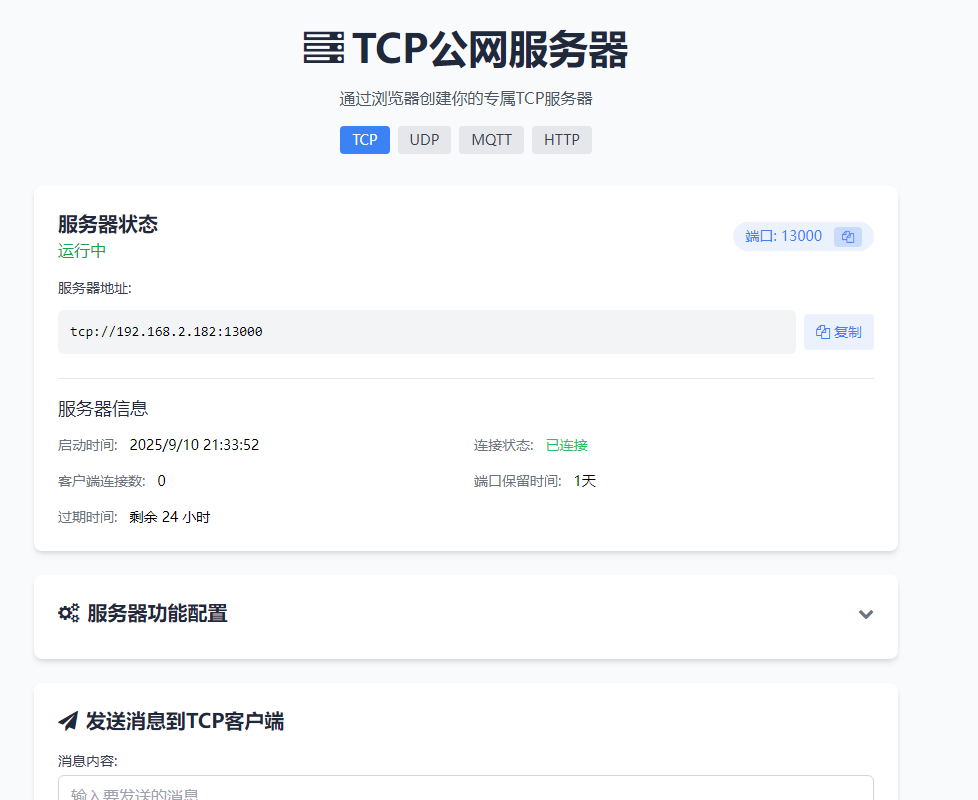Click the TCP公网服务器 page title
The image size is (978, 800).
click(x=490, y=49)
